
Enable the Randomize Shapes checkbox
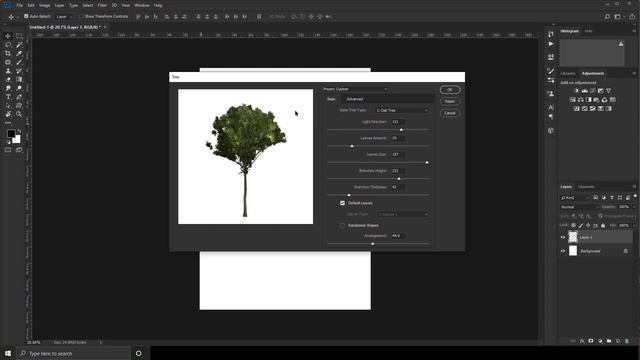pos(342,225)
